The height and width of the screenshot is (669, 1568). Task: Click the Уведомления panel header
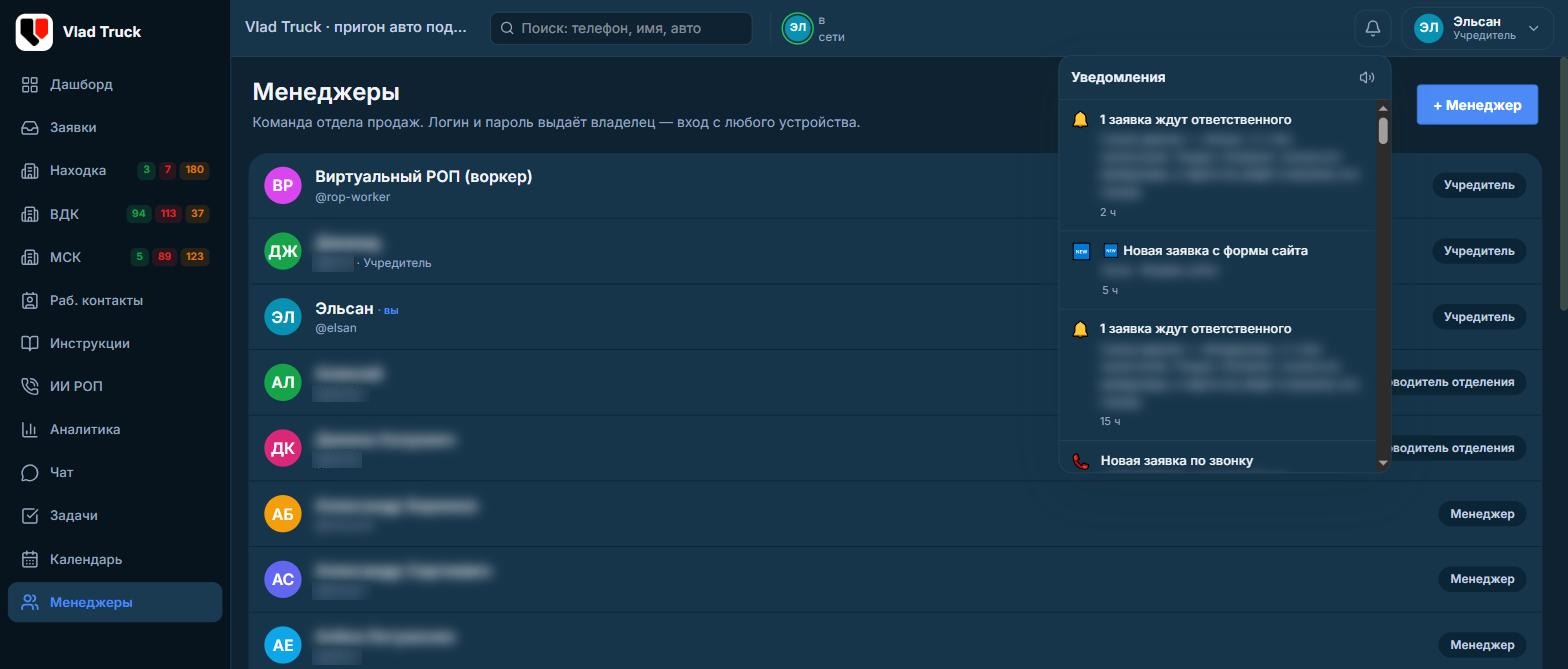click(1118, 77)
